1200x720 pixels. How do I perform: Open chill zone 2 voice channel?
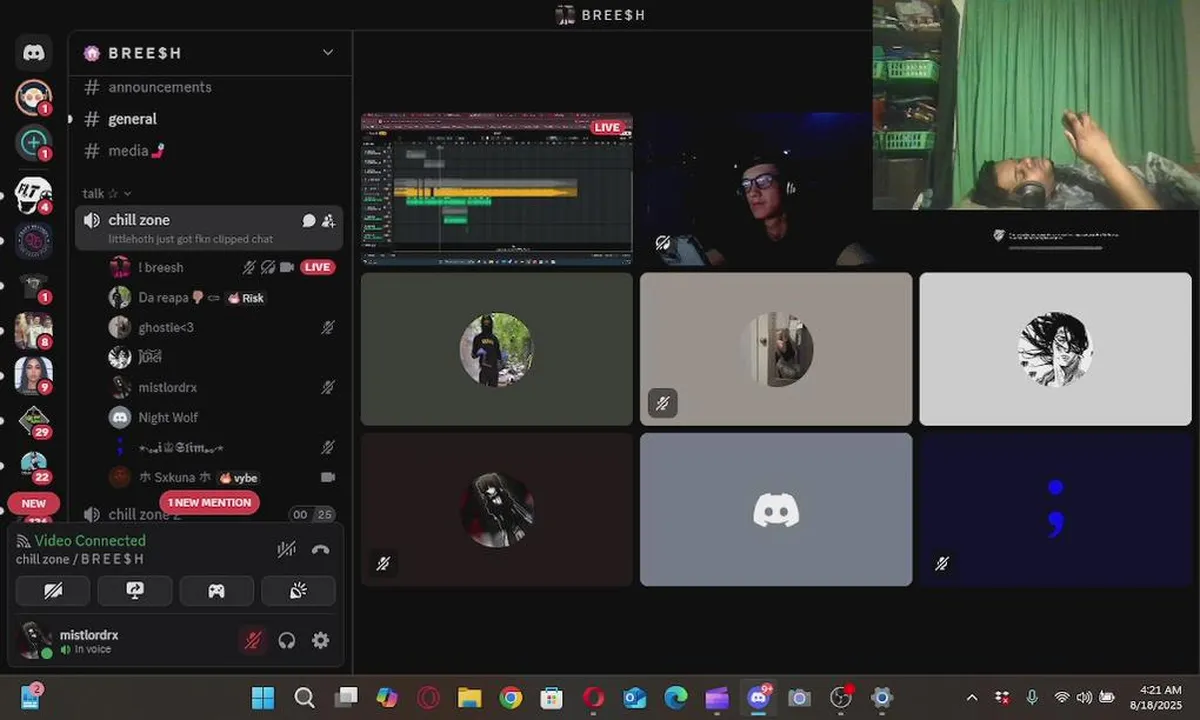(x=145, y=514)
